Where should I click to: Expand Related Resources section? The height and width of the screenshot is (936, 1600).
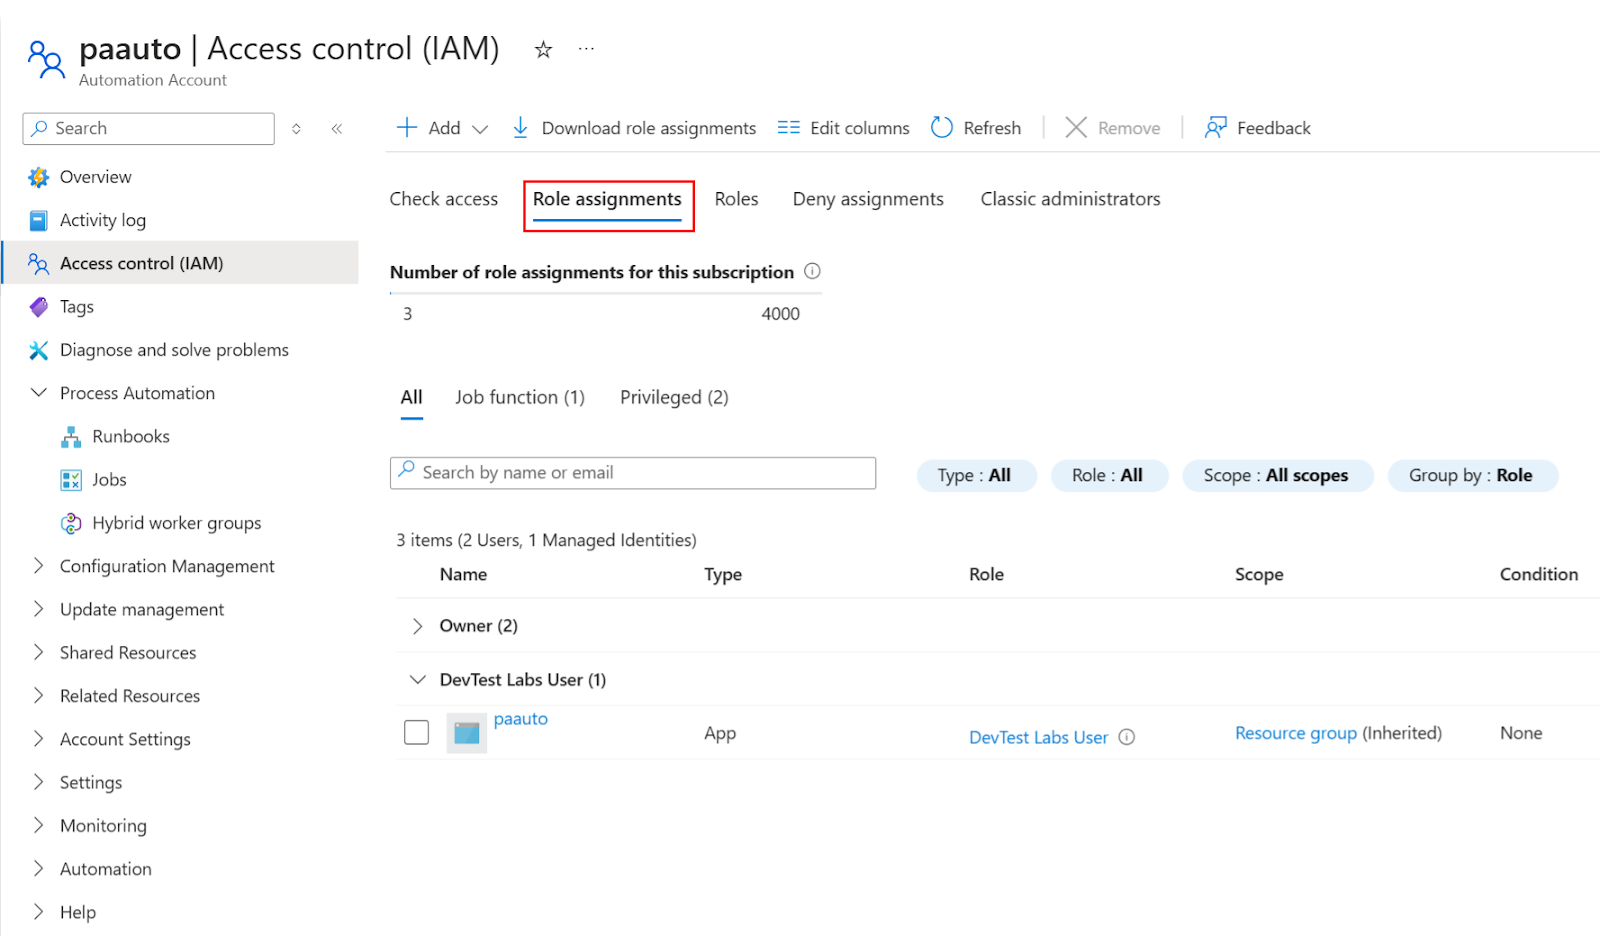pos(38,696)
